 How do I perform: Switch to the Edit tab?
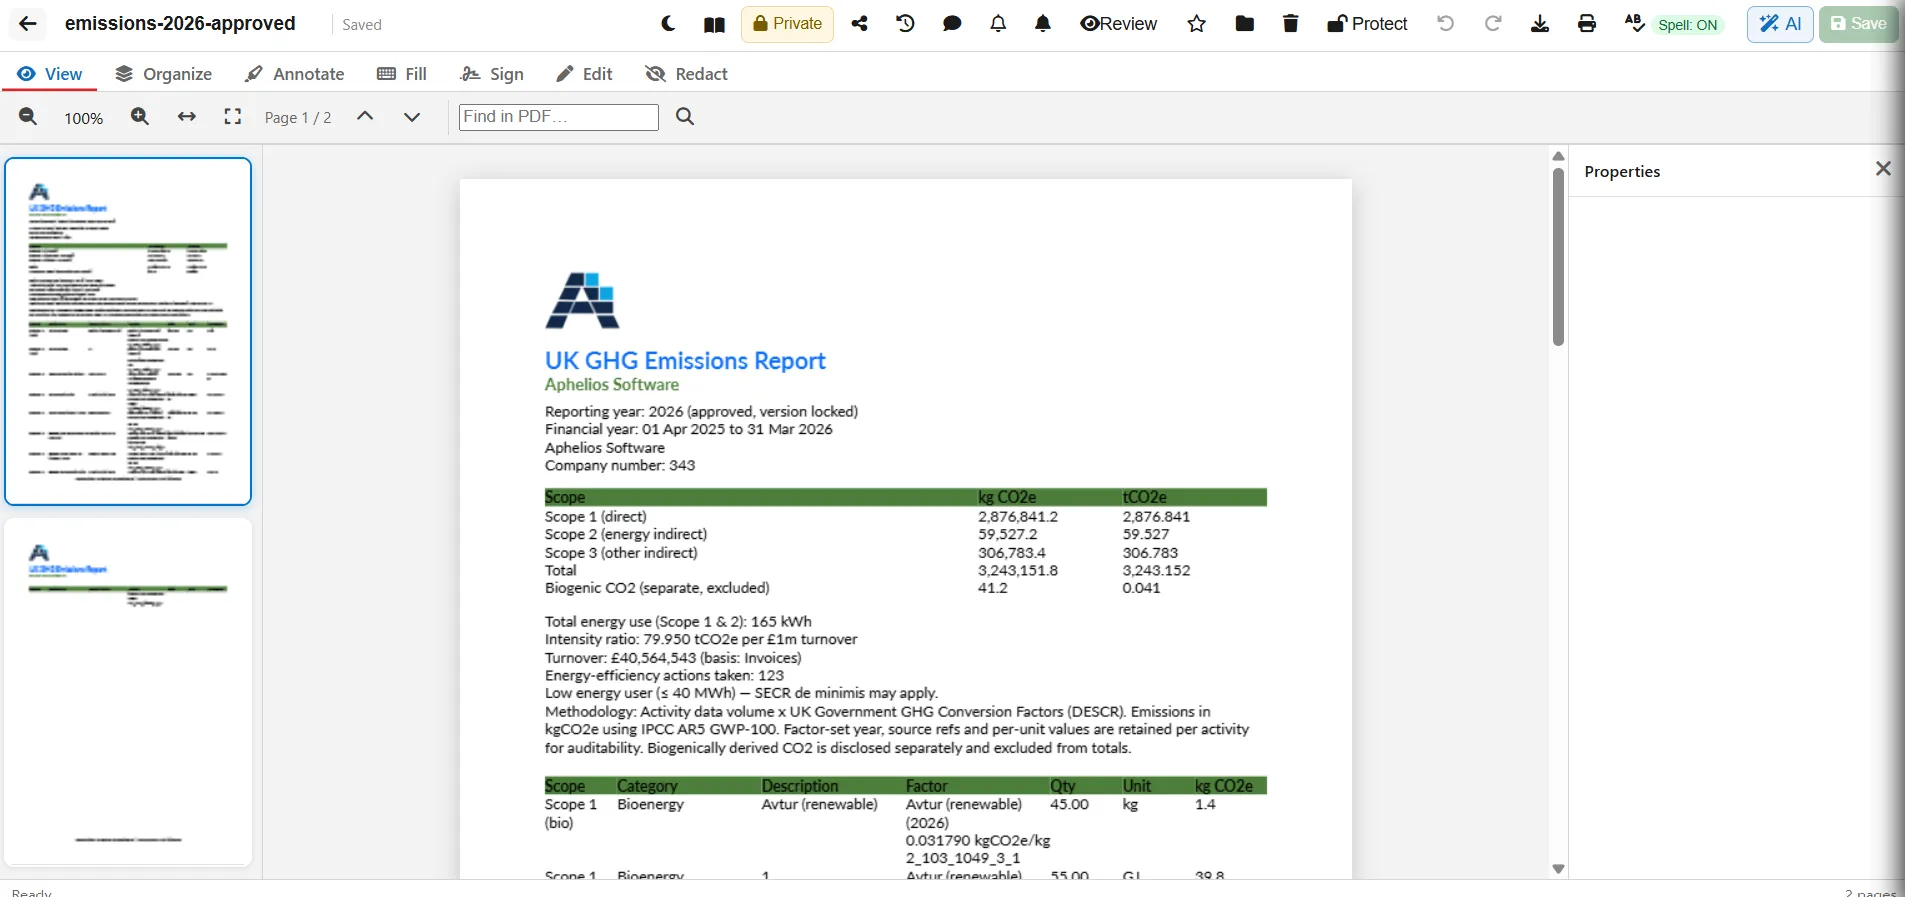(584, 74)
